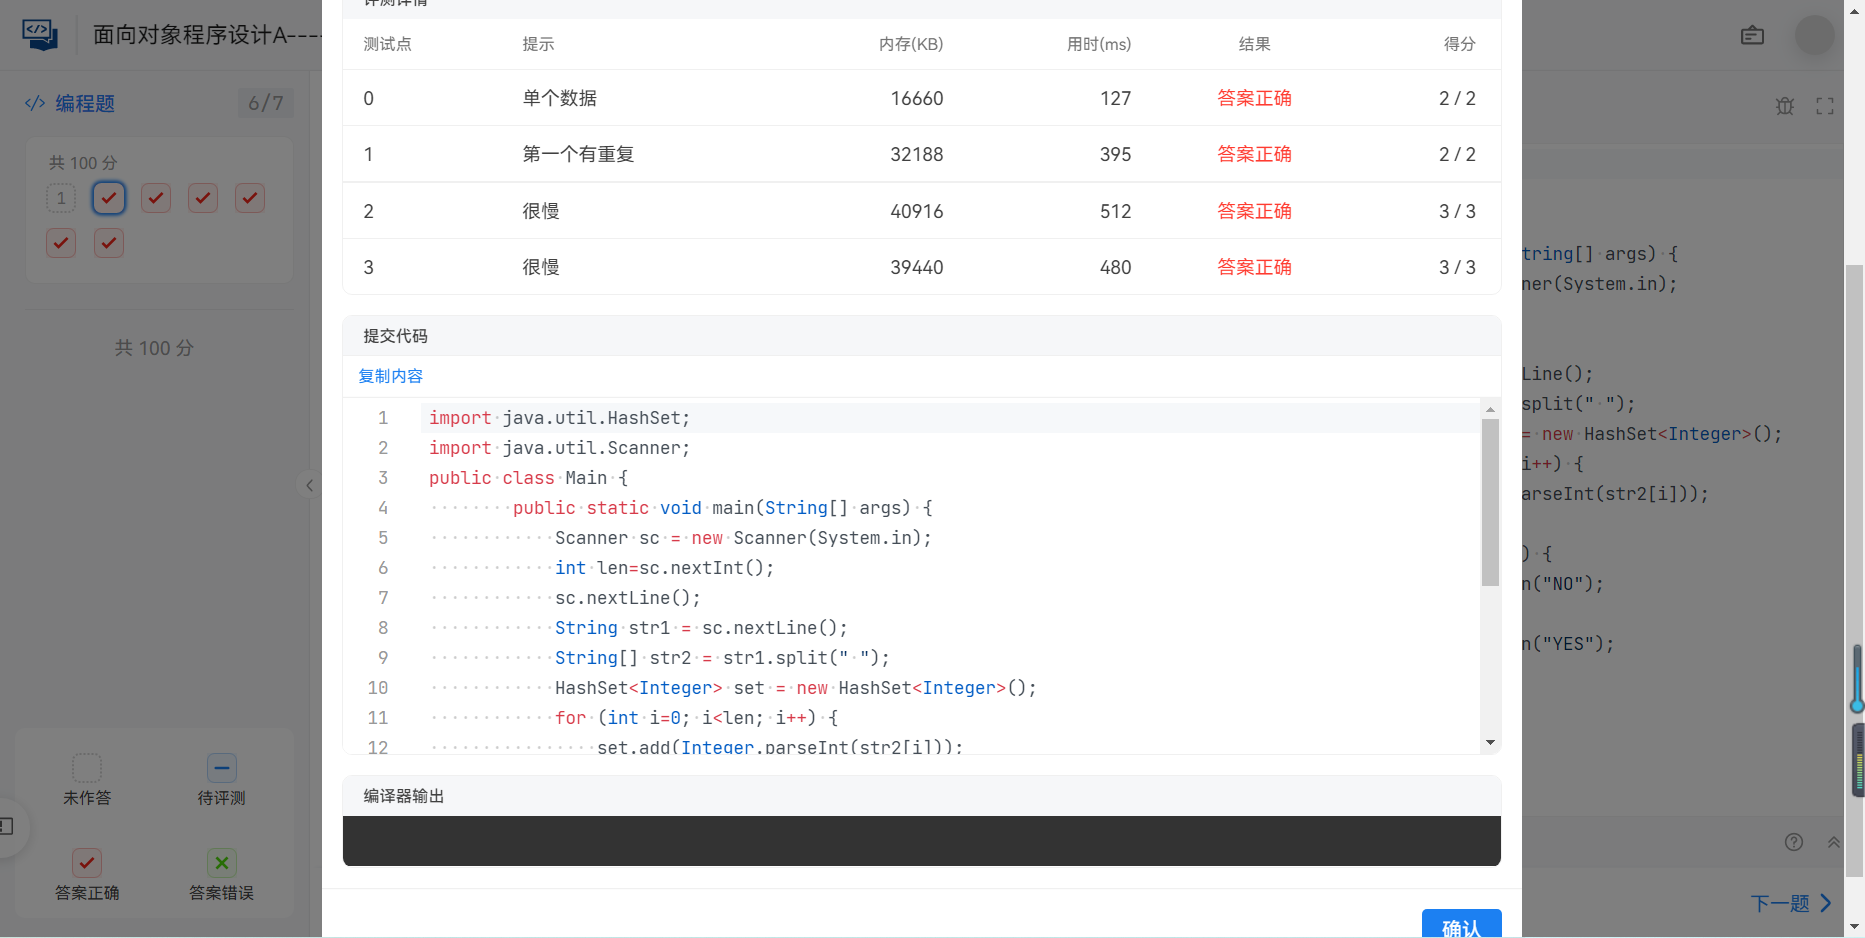Click the 编译器输出 section header
Viewport: 1865px width, 938px height.
point(403,796)
